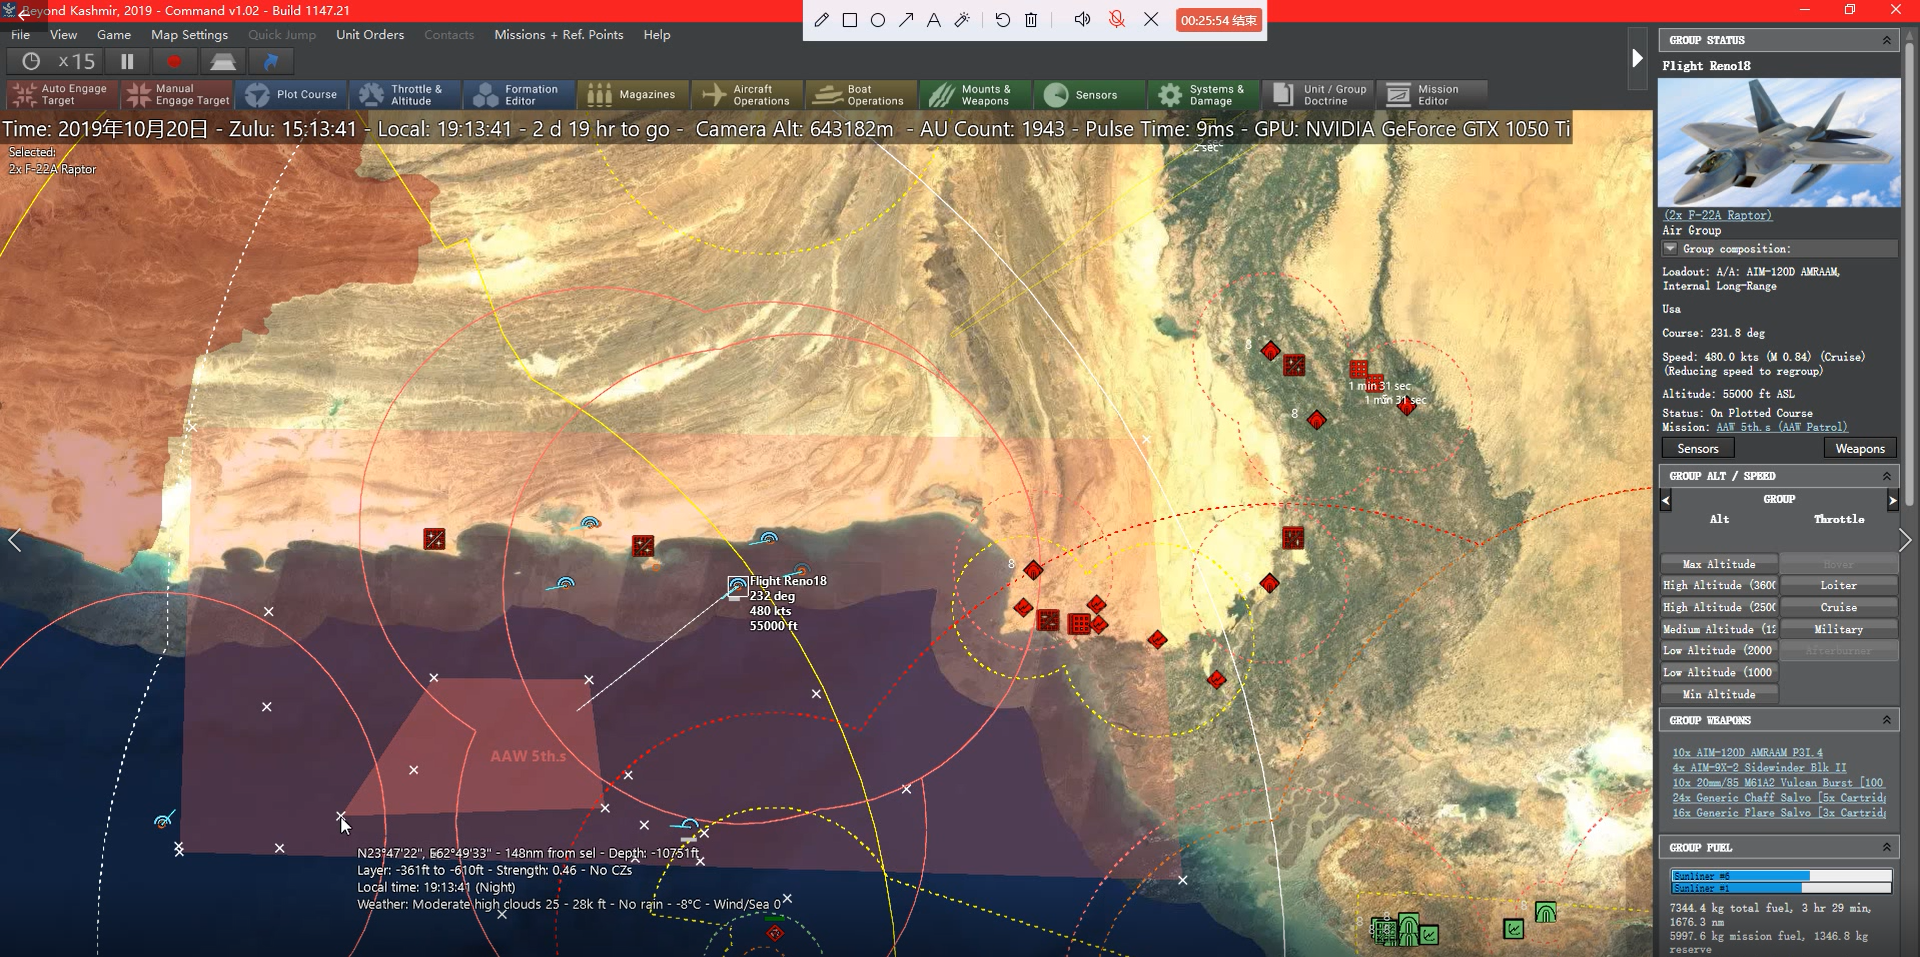
Task: Open the Plot Course tool
Action: [293, 93]
